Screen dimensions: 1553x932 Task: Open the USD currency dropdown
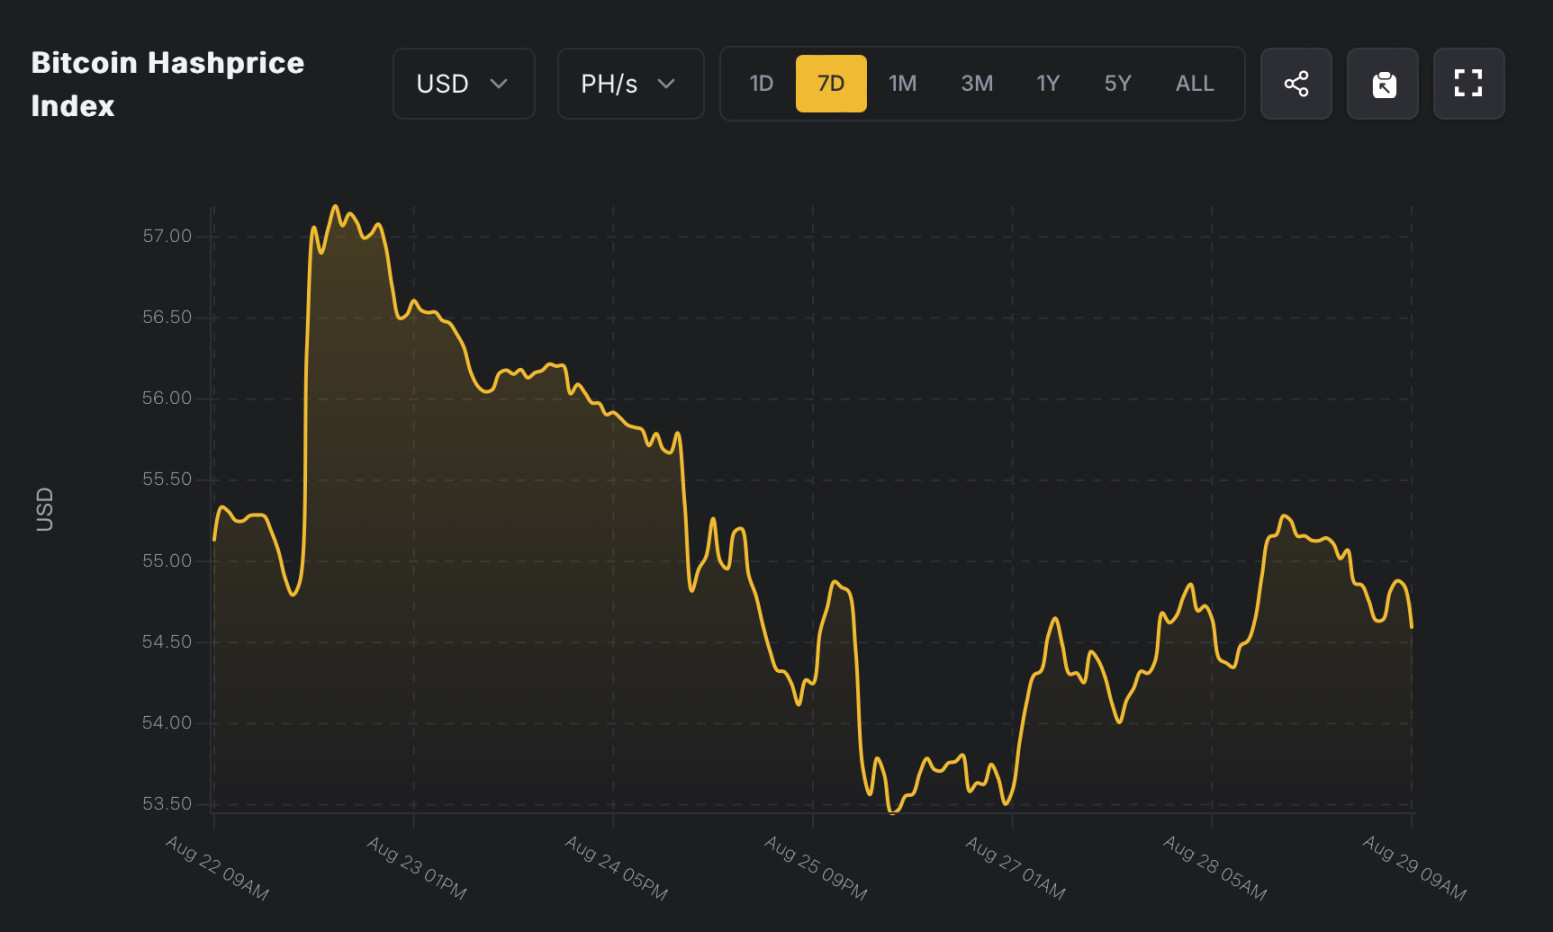pos(463,84)
